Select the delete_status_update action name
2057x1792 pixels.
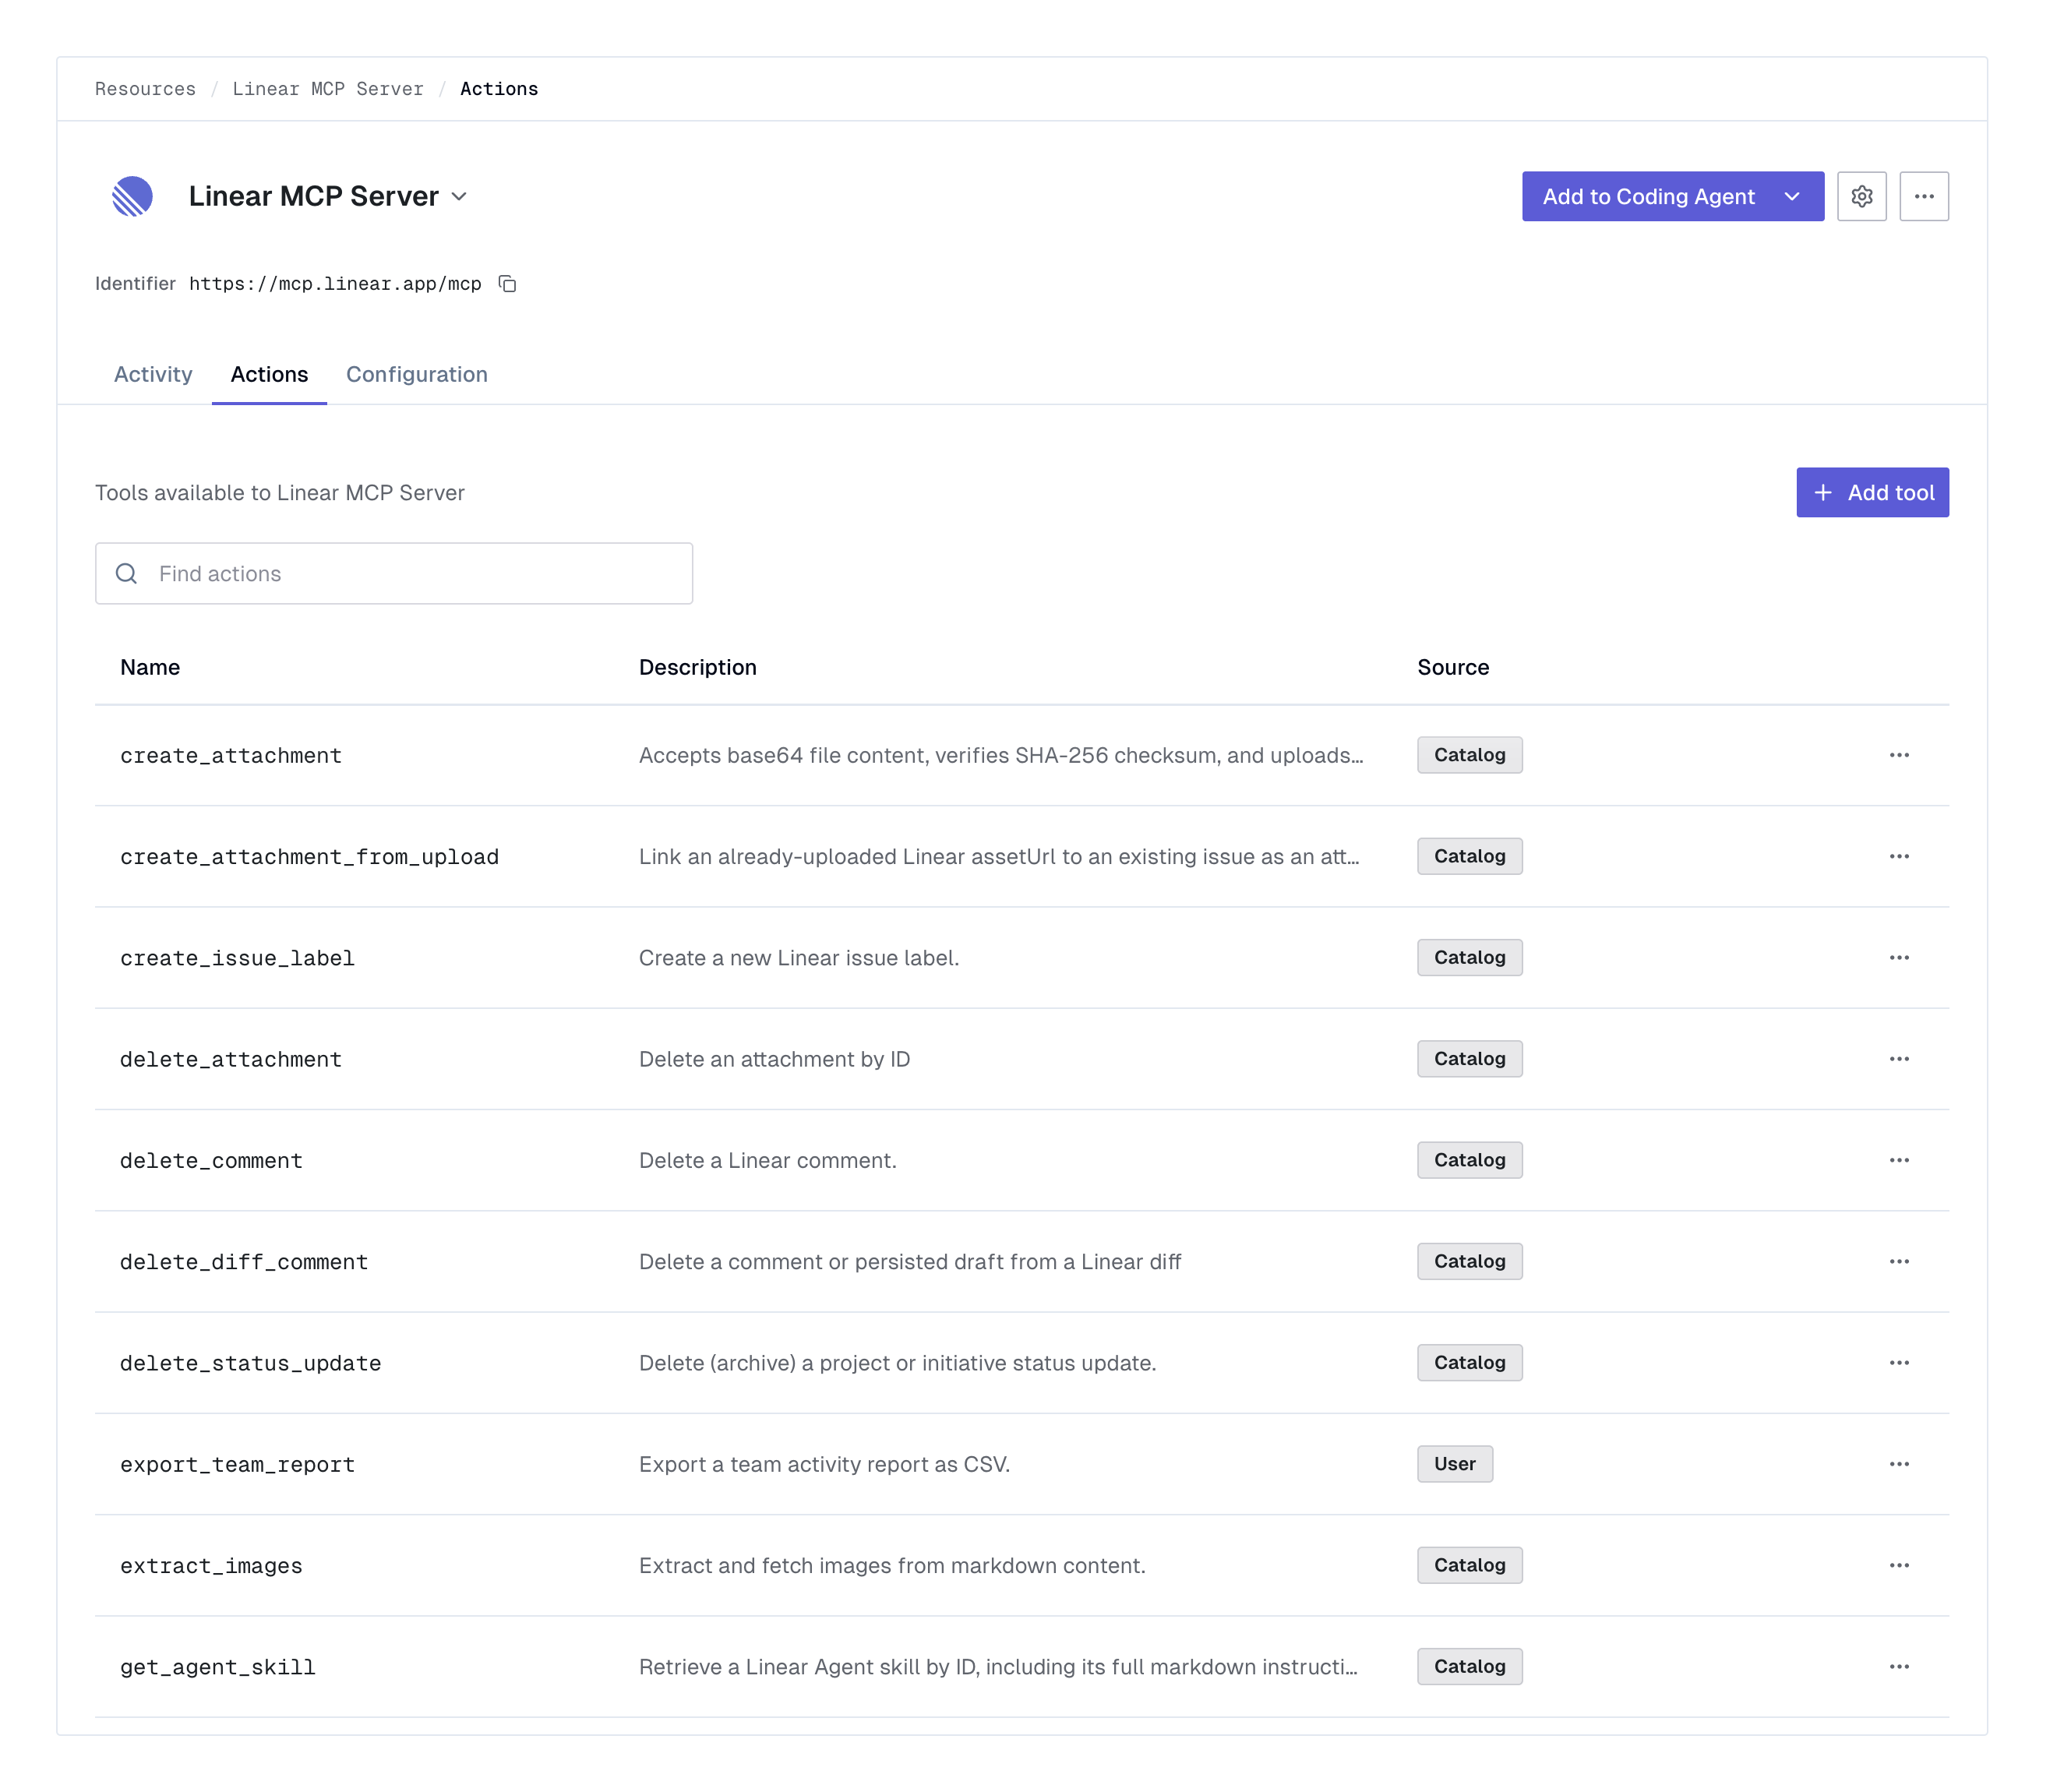(x=250, y=1363)
